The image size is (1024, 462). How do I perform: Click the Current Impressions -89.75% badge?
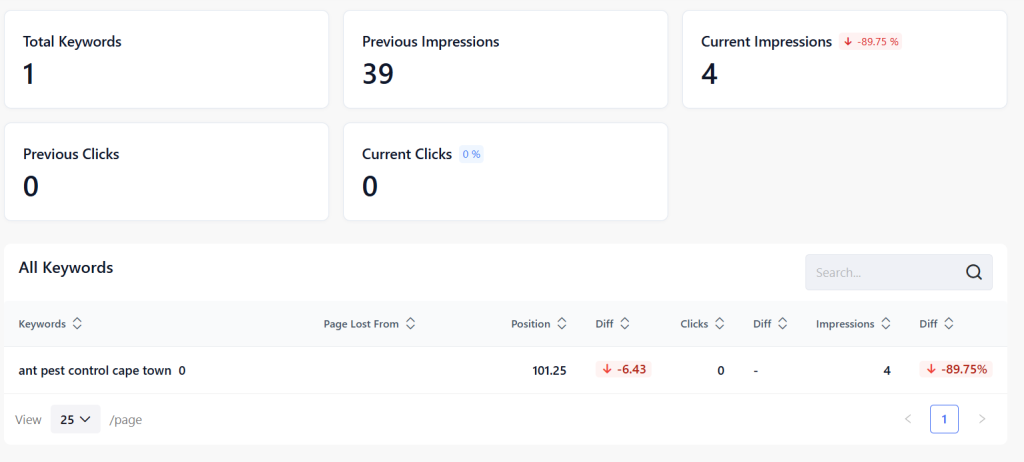coord(871,42)
